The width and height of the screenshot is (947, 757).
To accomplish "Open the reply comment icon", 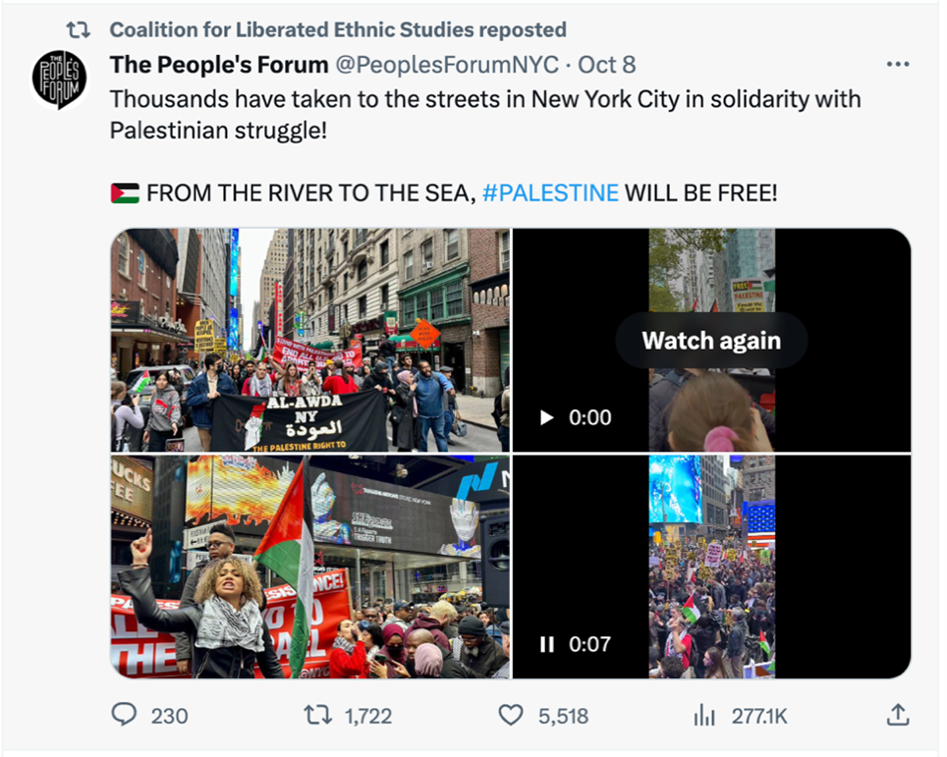I will (x=124, y=715).
